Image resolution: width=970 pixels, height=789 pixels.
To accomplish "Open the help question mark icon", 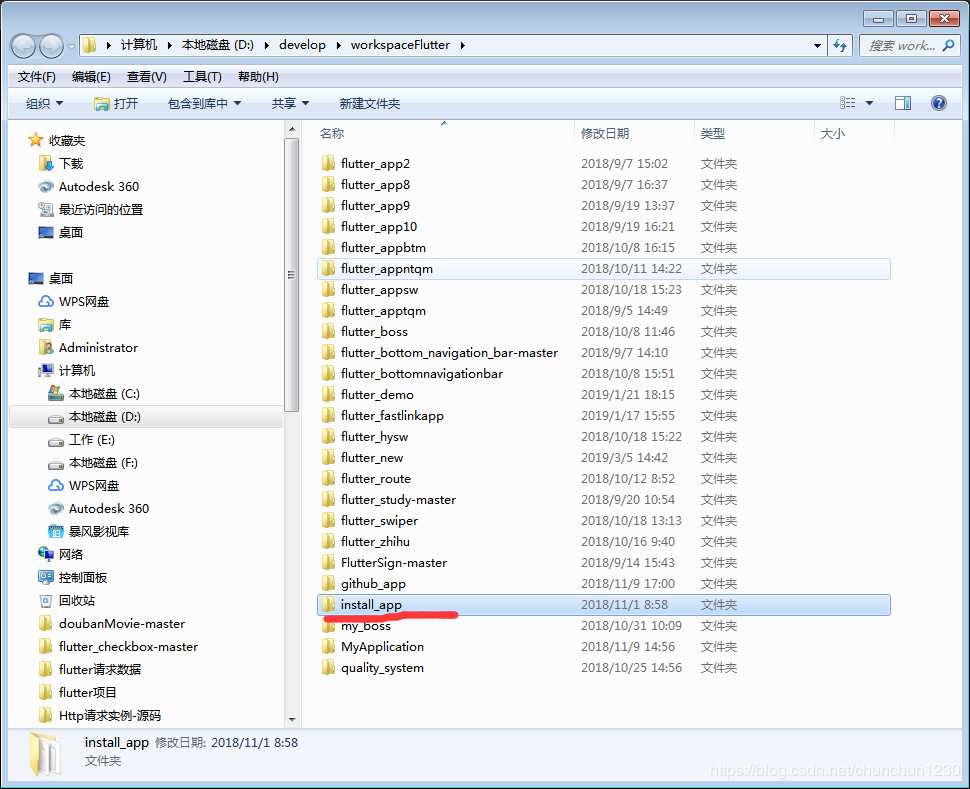I will [x=938, y=103].
